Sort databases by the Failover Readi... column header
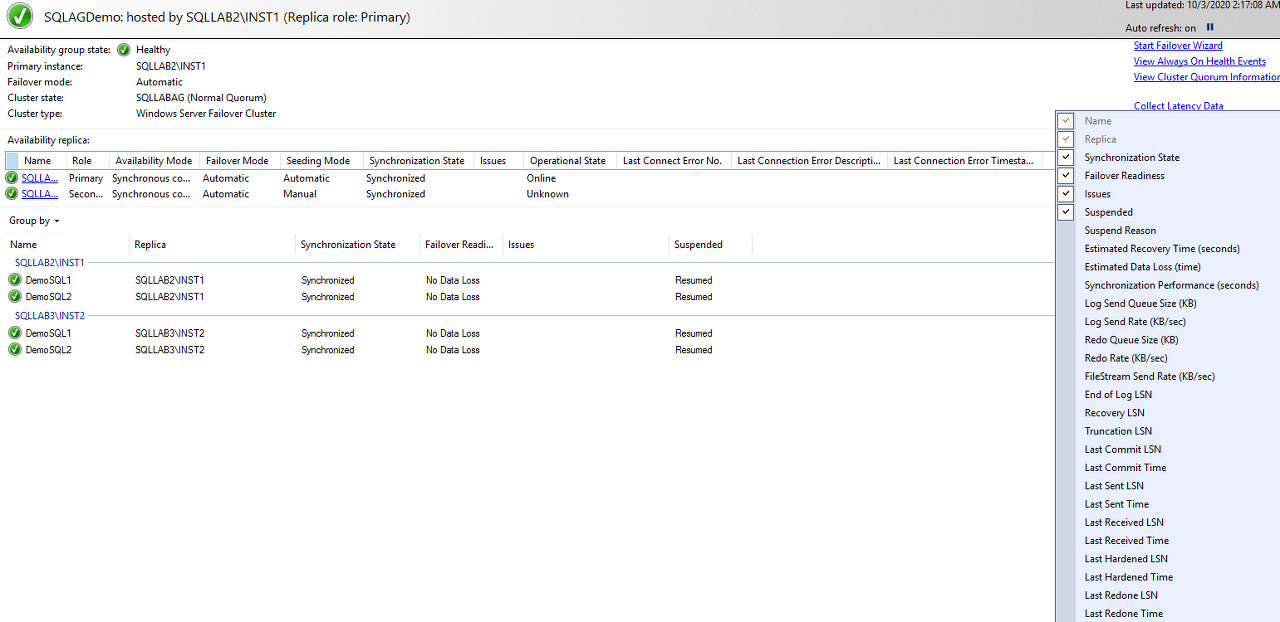The width and height of the screenshot is (1280, 622). click(x=460, y=245)
